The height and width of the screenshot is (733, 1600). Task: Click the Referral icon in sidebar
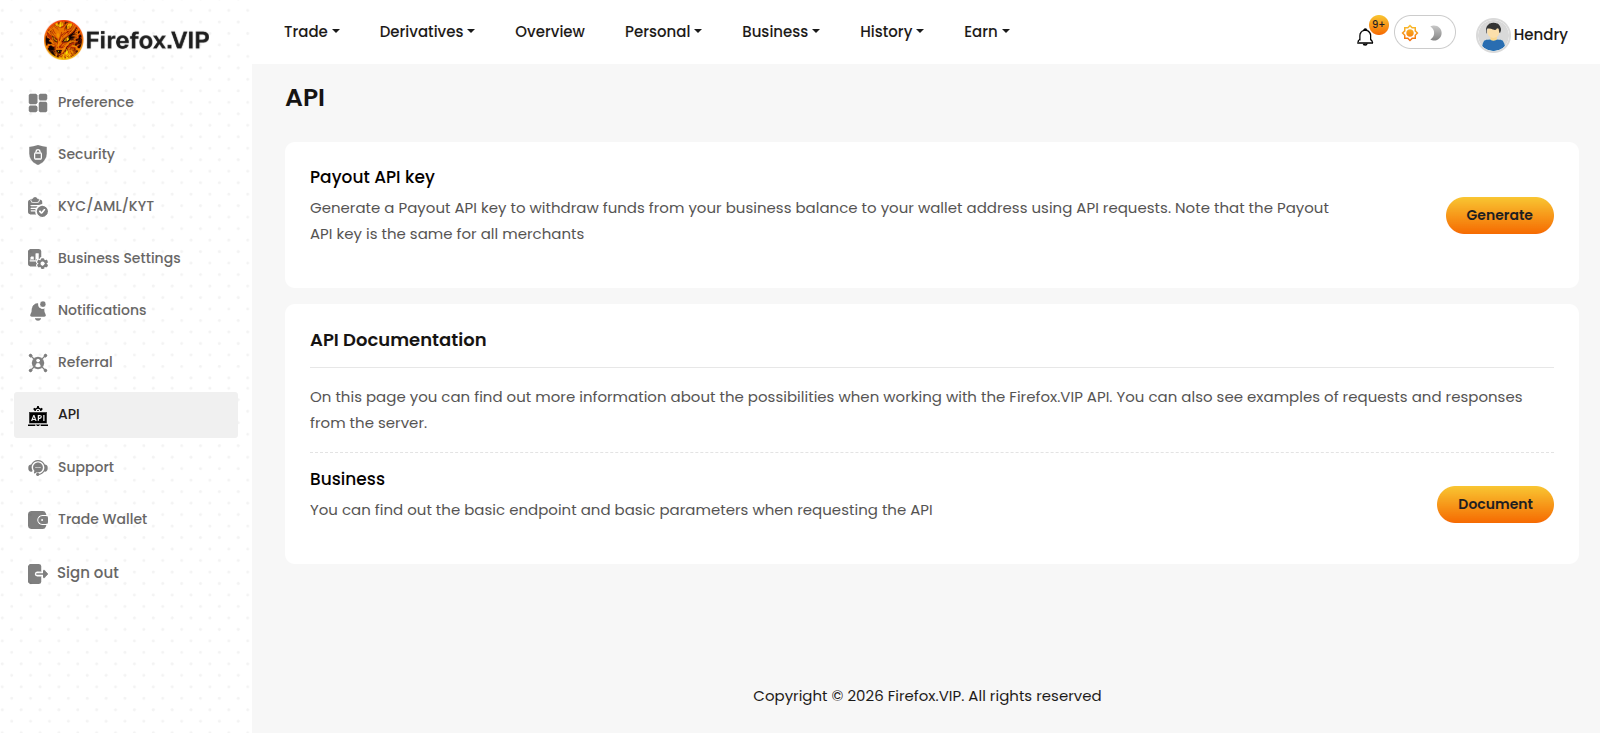tap(38, 363)
